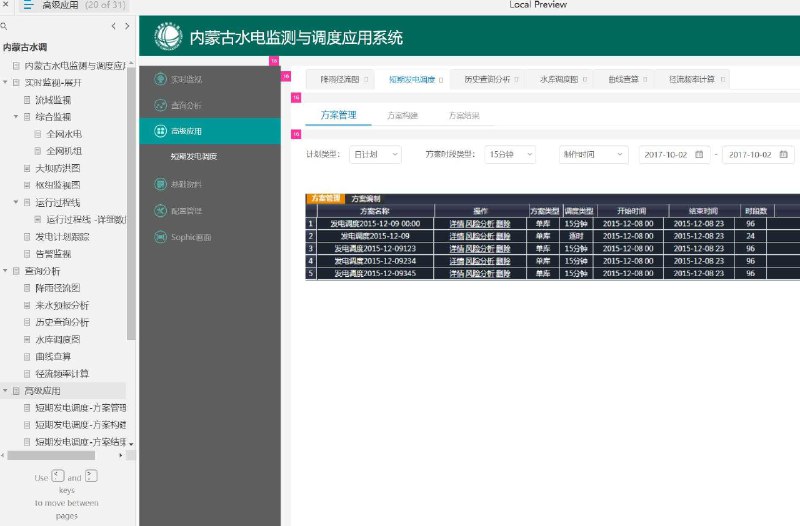Viewport: 800px width, 526px height.
Task: Click the 方案名称 column header
Action: click(375, 211)
